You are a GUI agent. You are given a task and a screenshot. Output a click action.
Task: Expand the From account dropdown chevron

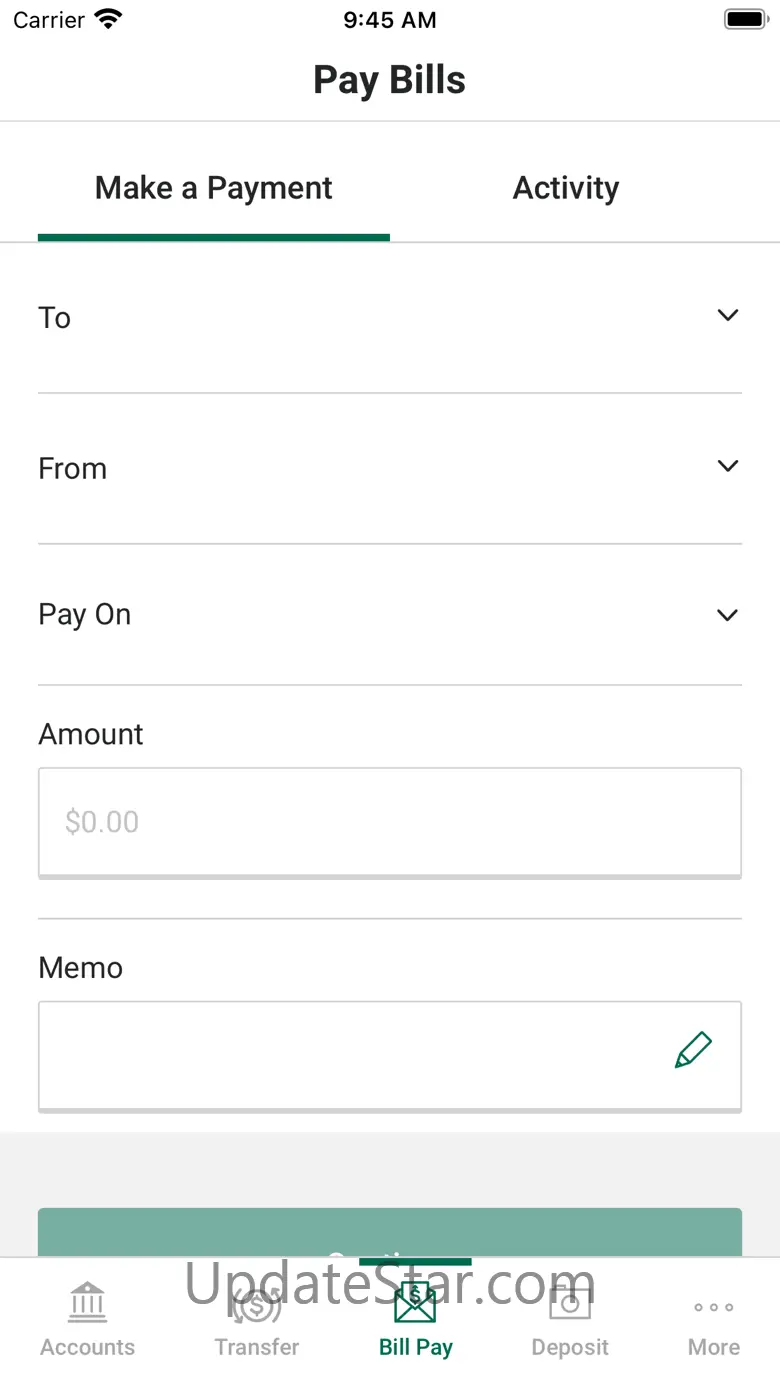click(728, 466)
